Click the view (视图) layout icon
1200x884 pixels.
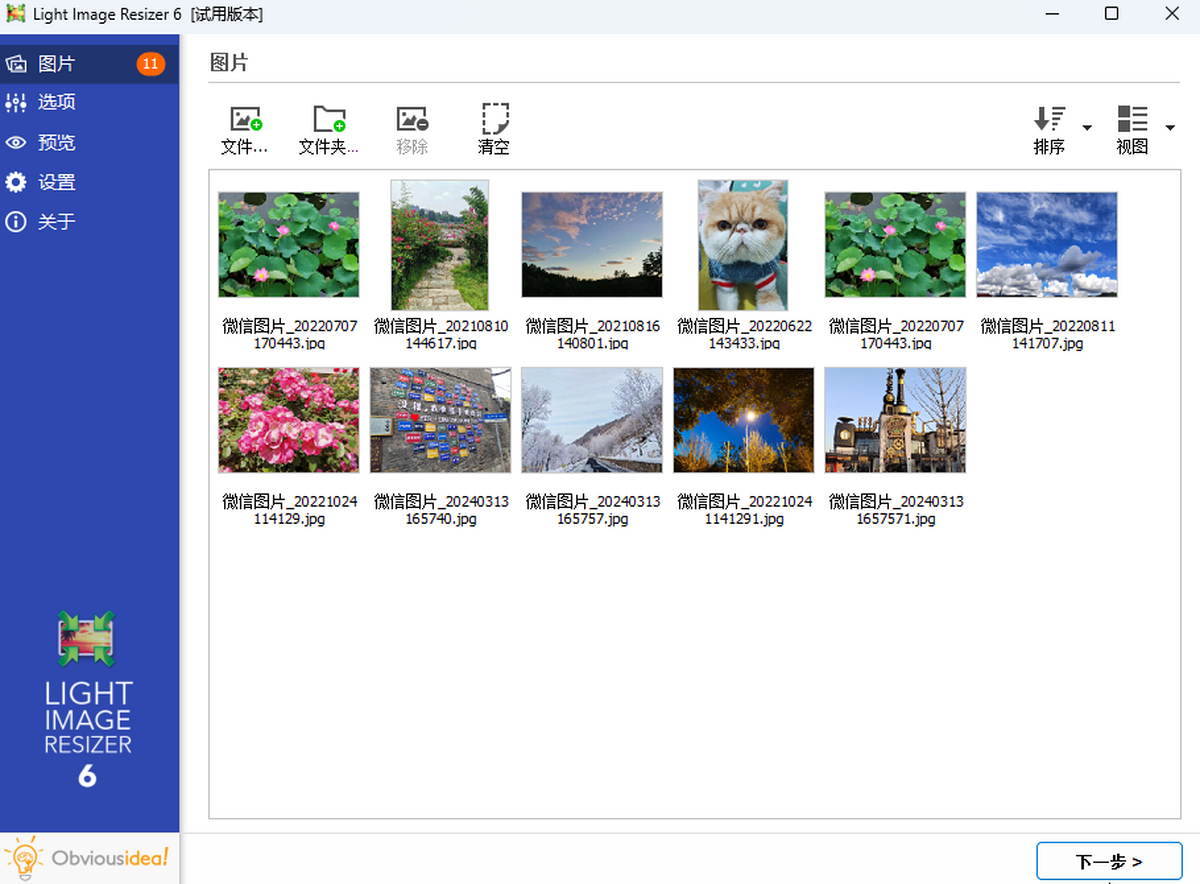1132,120
